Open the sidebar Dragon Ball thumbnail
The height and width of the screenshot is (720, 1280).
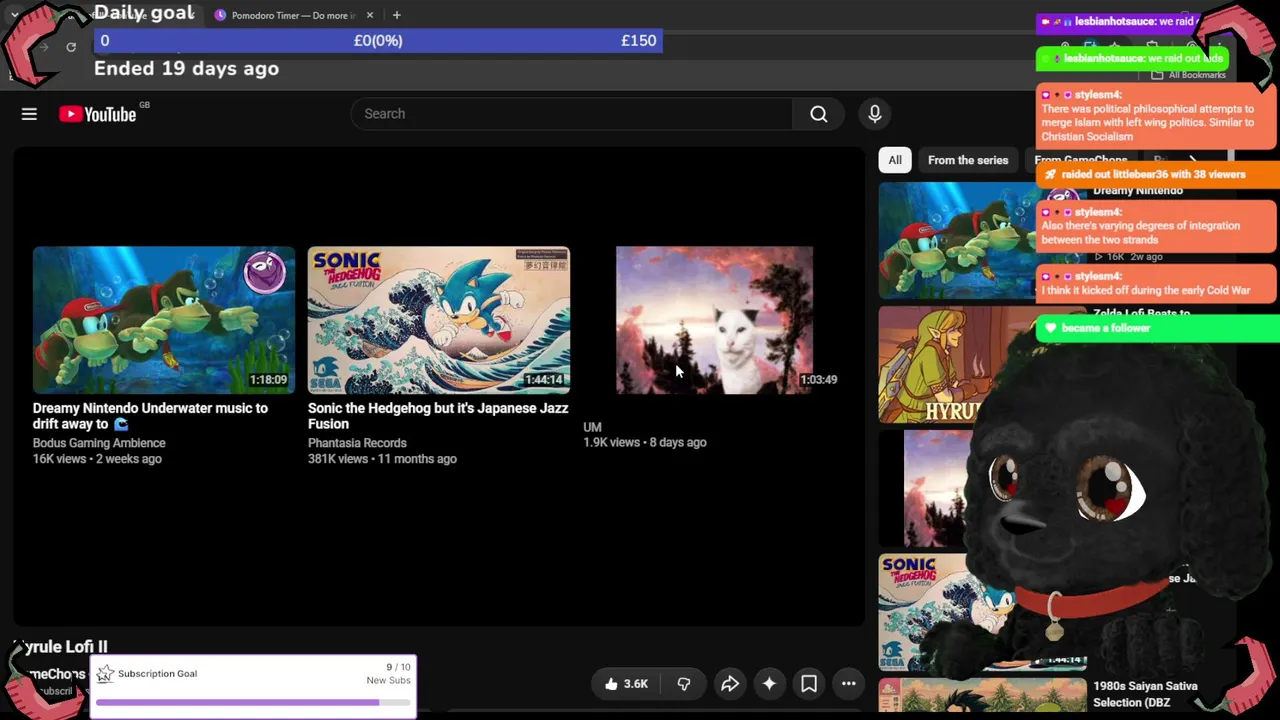[982, 698]
